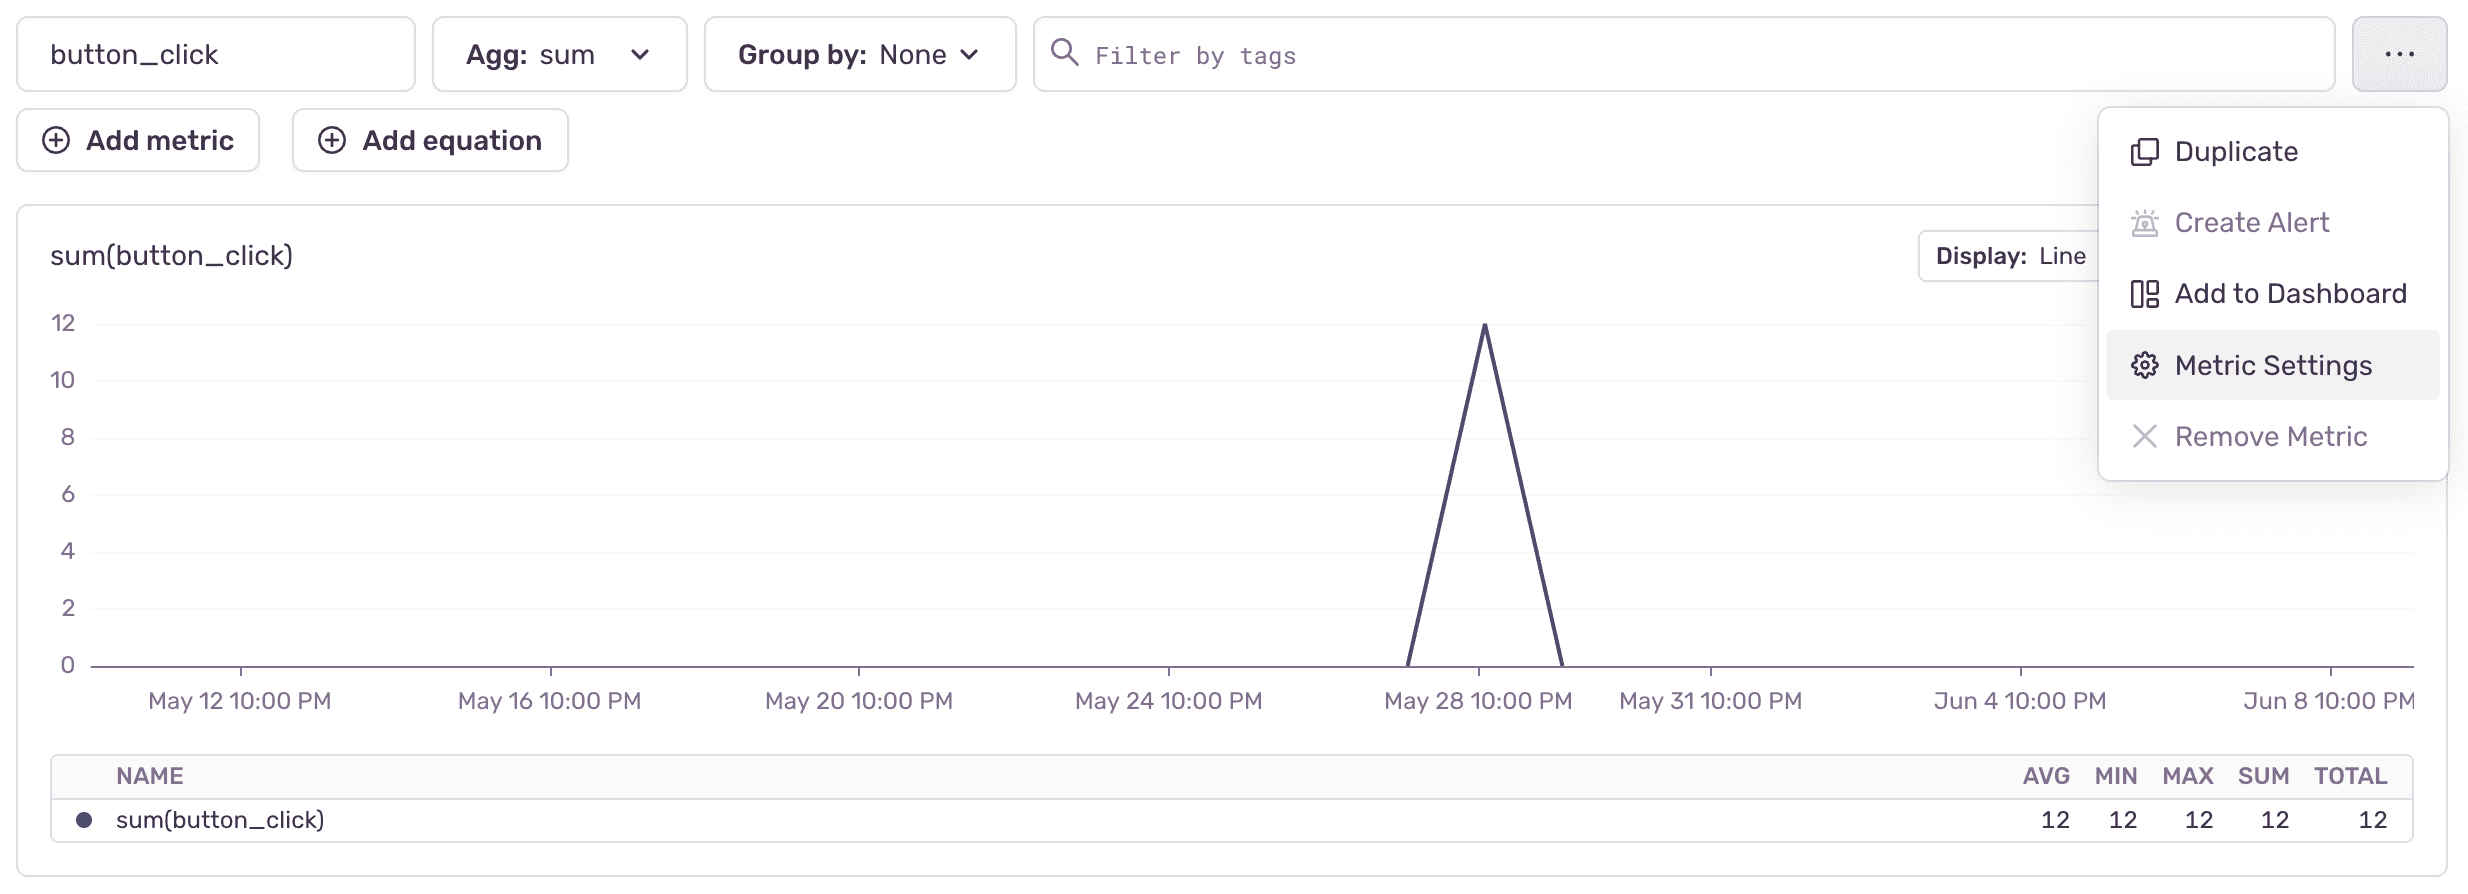Click the Metric Settings gear icon
The image size is (2468, 894).
(x=2144, y=366)
